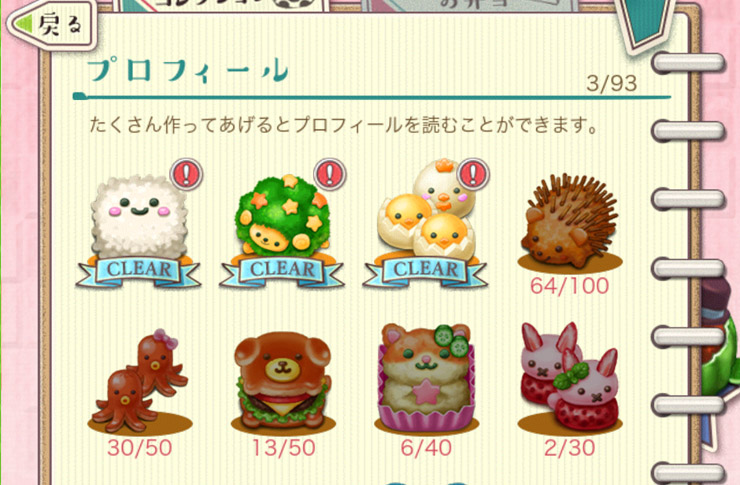
Task: Click CLEAR ribbon under egg chicks
Action: 426,272
